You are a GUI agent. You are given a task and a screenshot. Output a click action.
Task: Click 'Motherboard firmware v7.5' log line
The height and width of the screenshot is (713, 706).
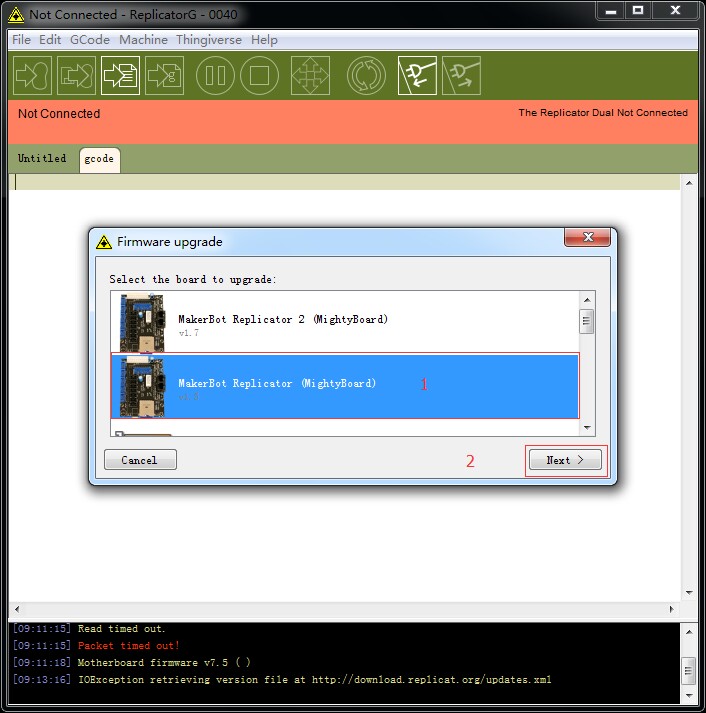point(164,663)
